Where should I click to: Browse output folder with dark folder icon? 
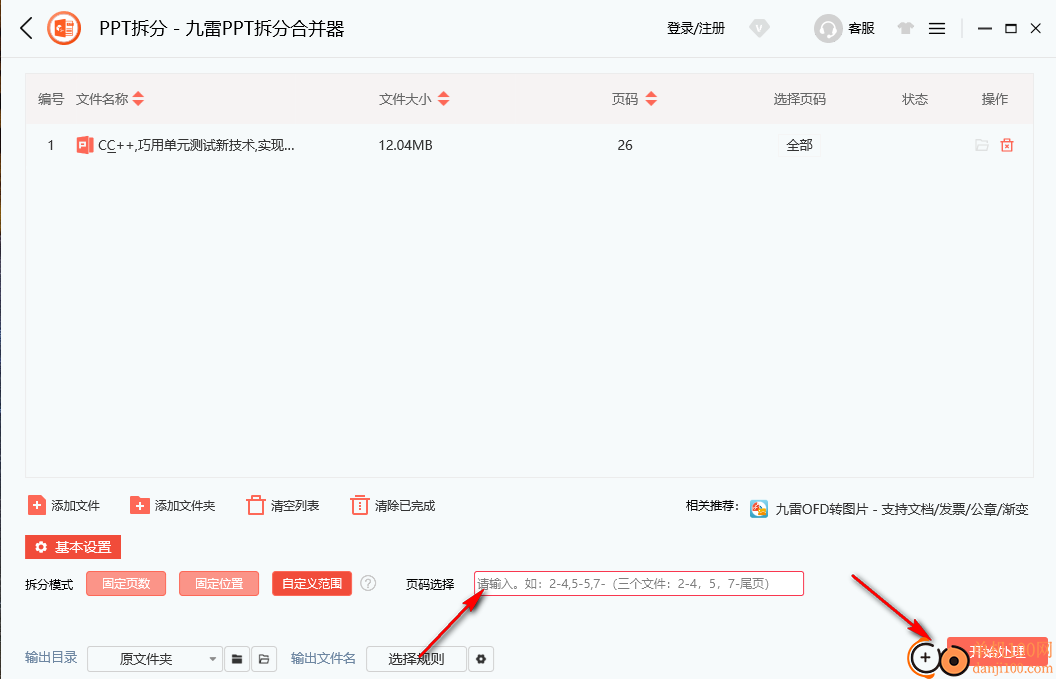237,659
